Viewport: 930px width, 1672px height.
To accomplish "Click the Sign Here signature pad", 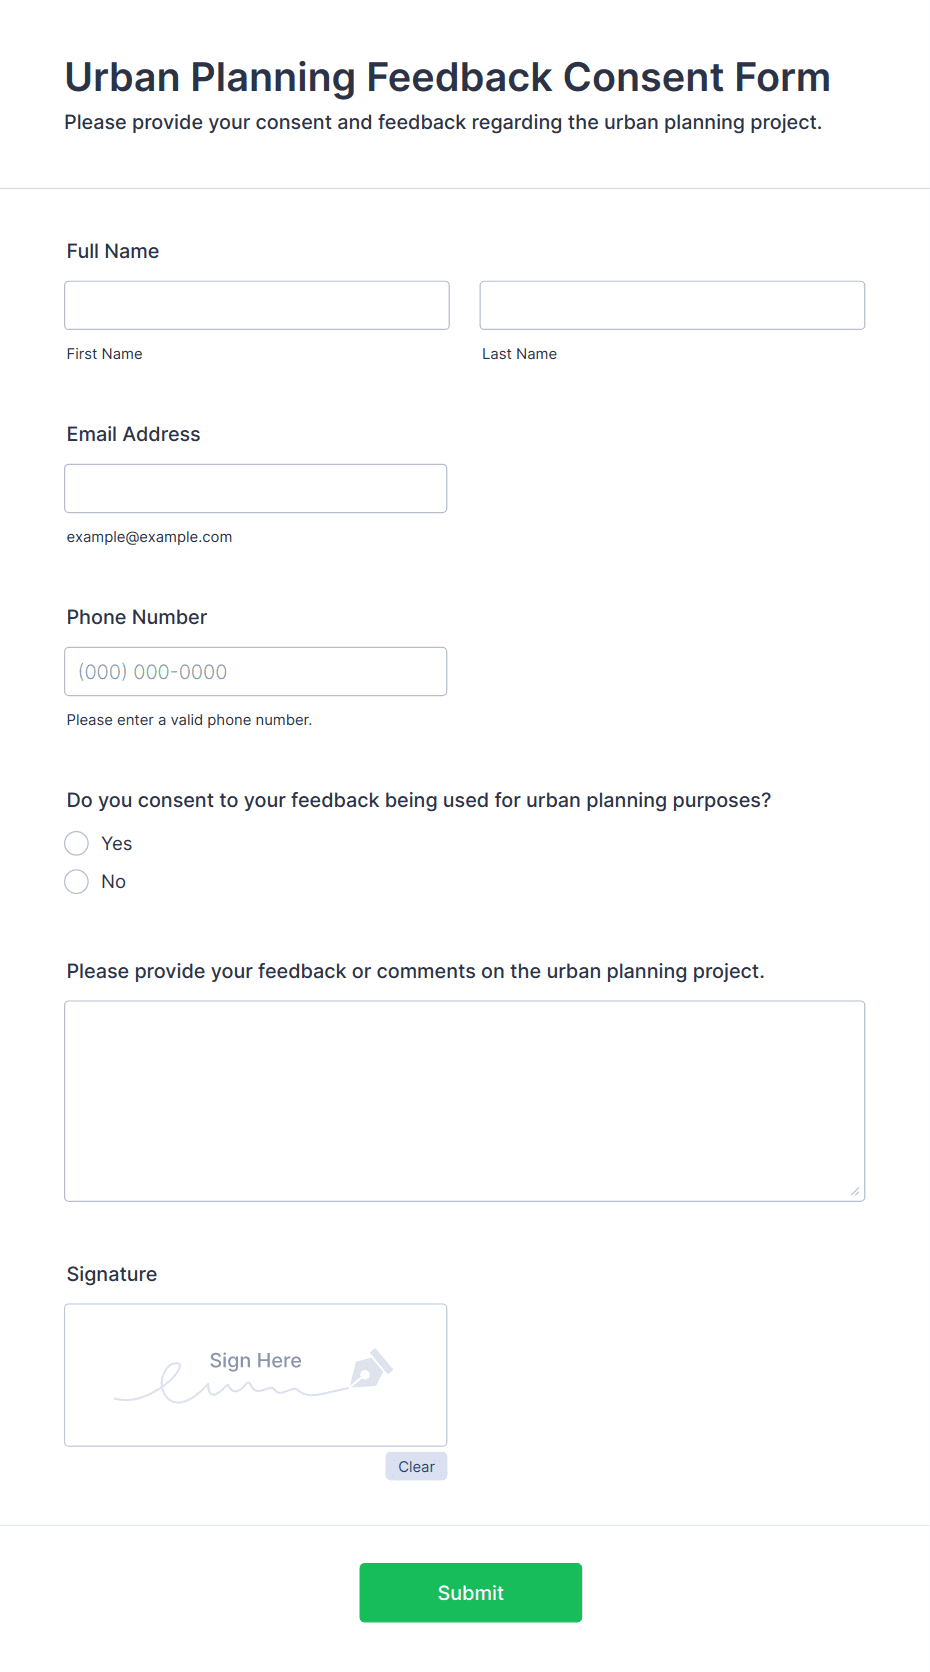I will point(256,1375).
